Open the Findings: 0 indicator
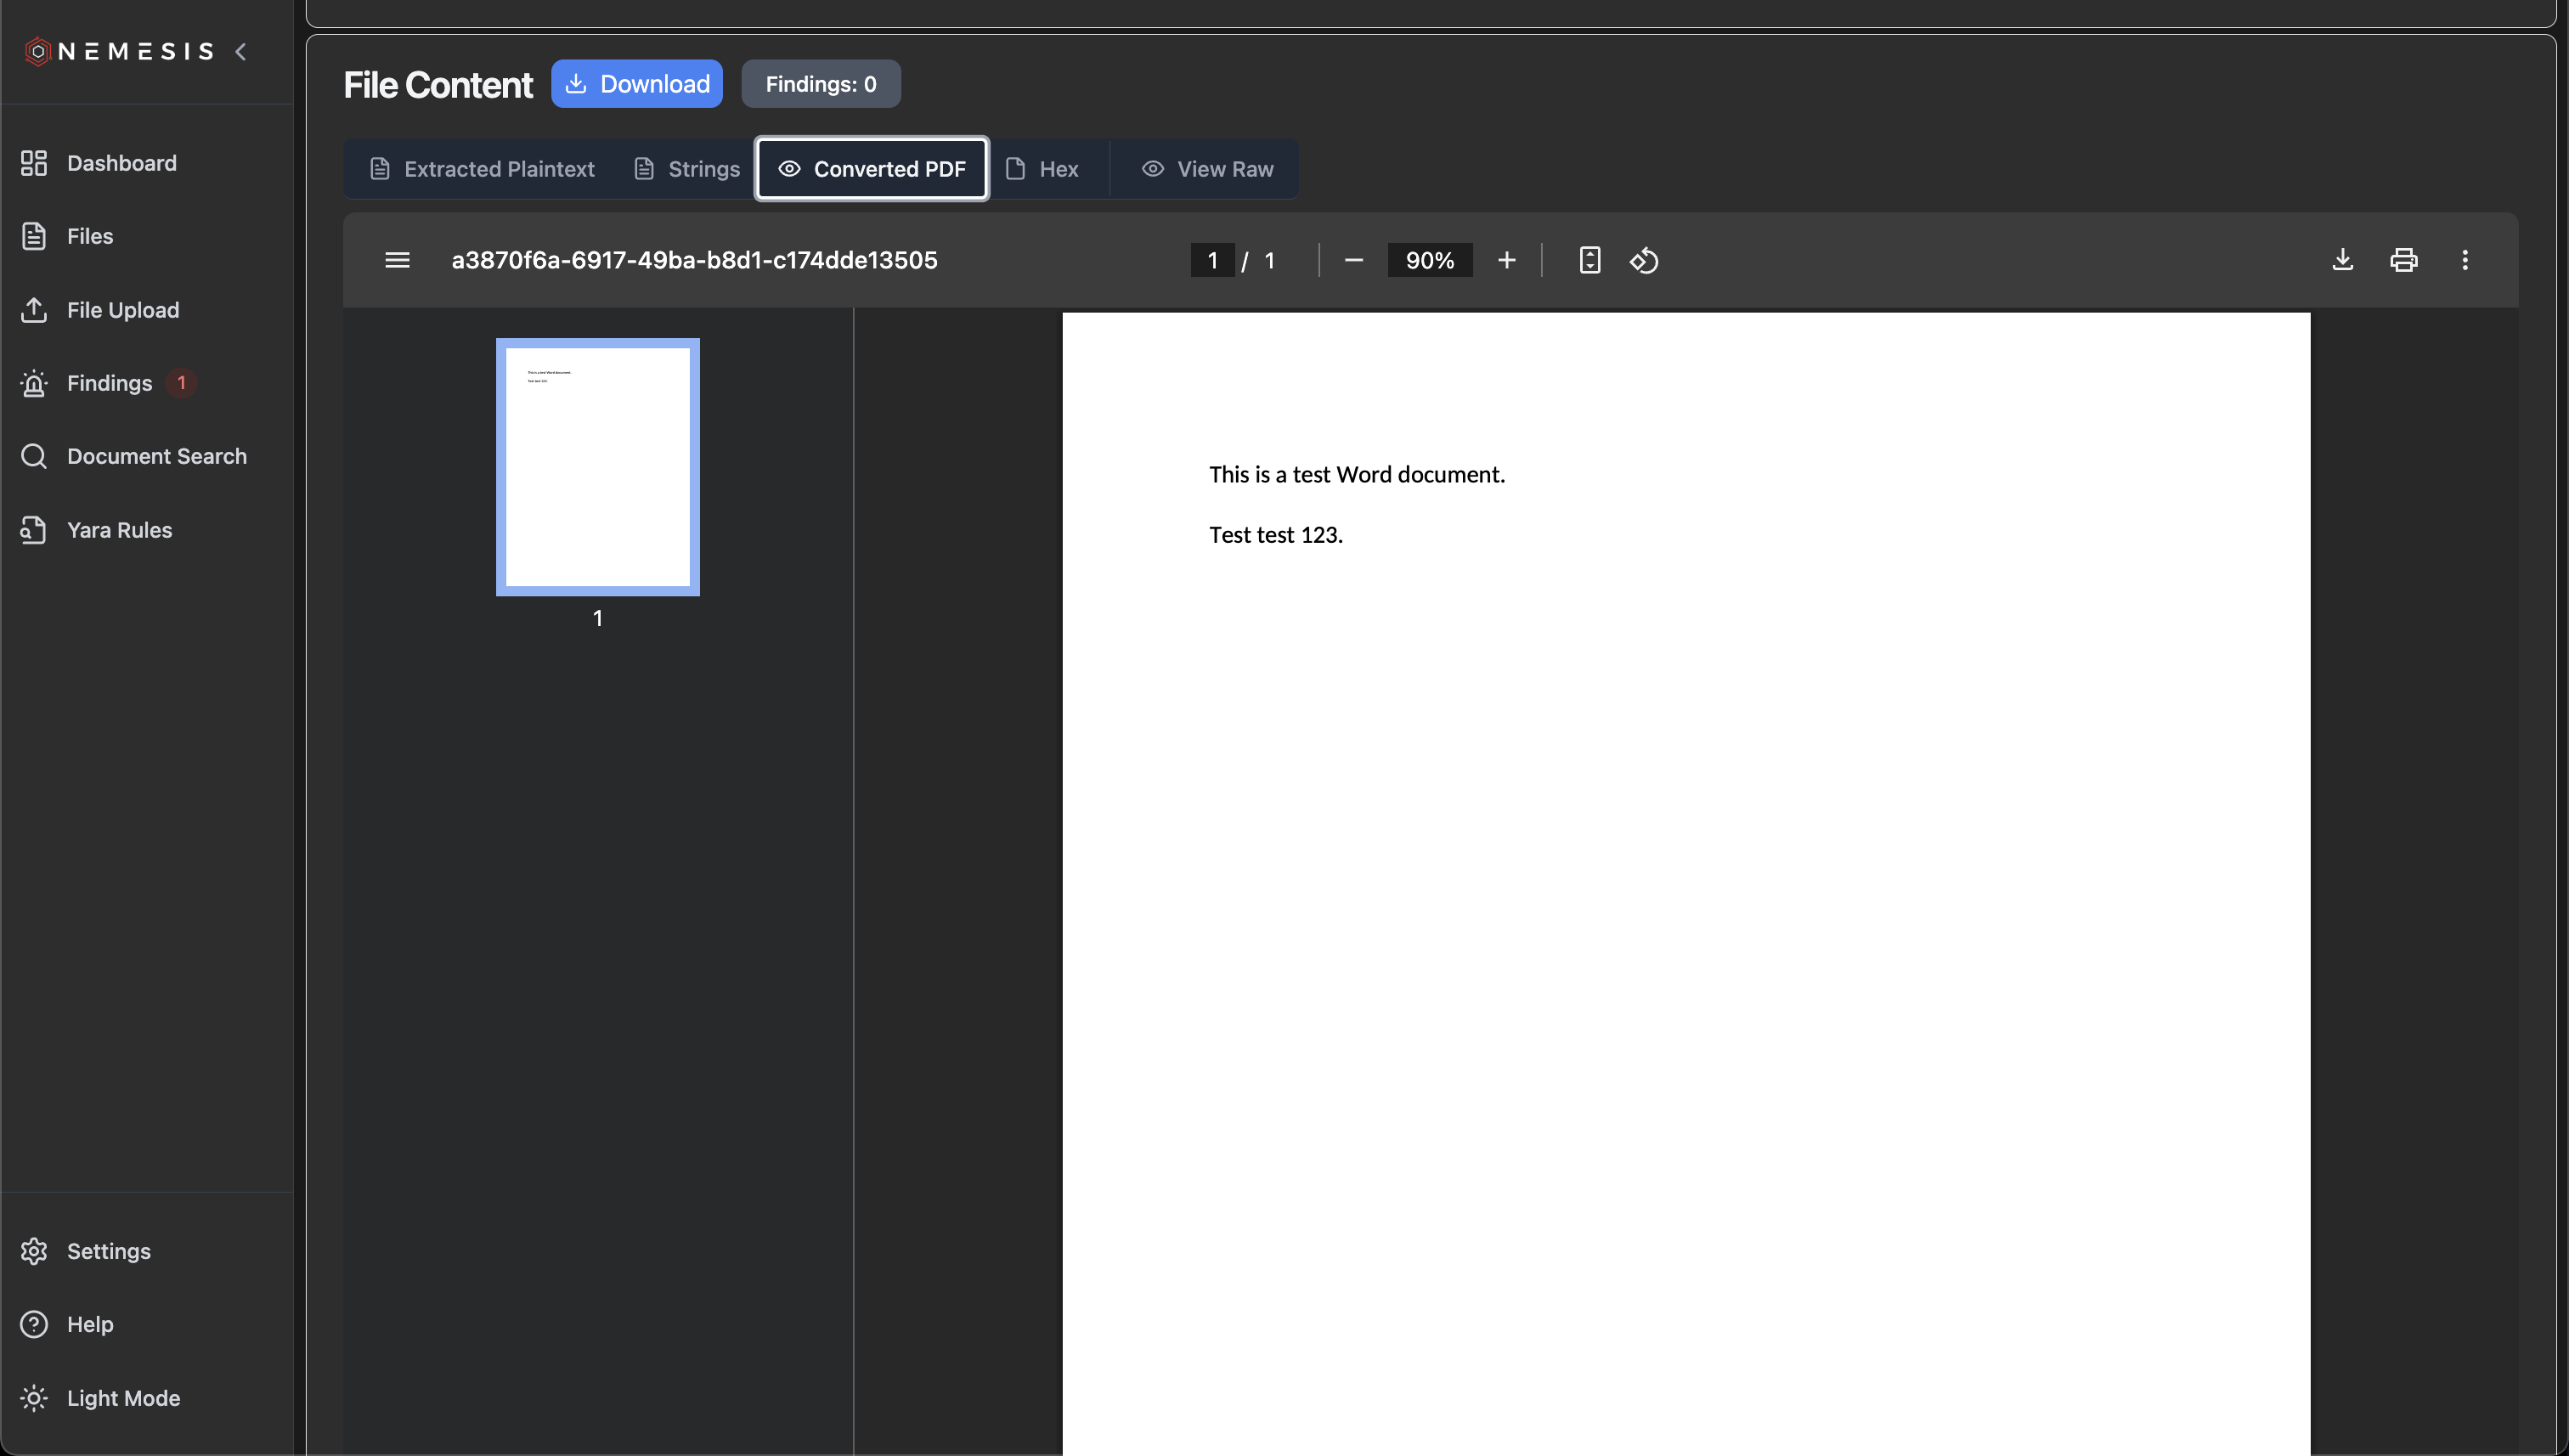This screenshot has height=1456, width=2569. click(820, 83)
